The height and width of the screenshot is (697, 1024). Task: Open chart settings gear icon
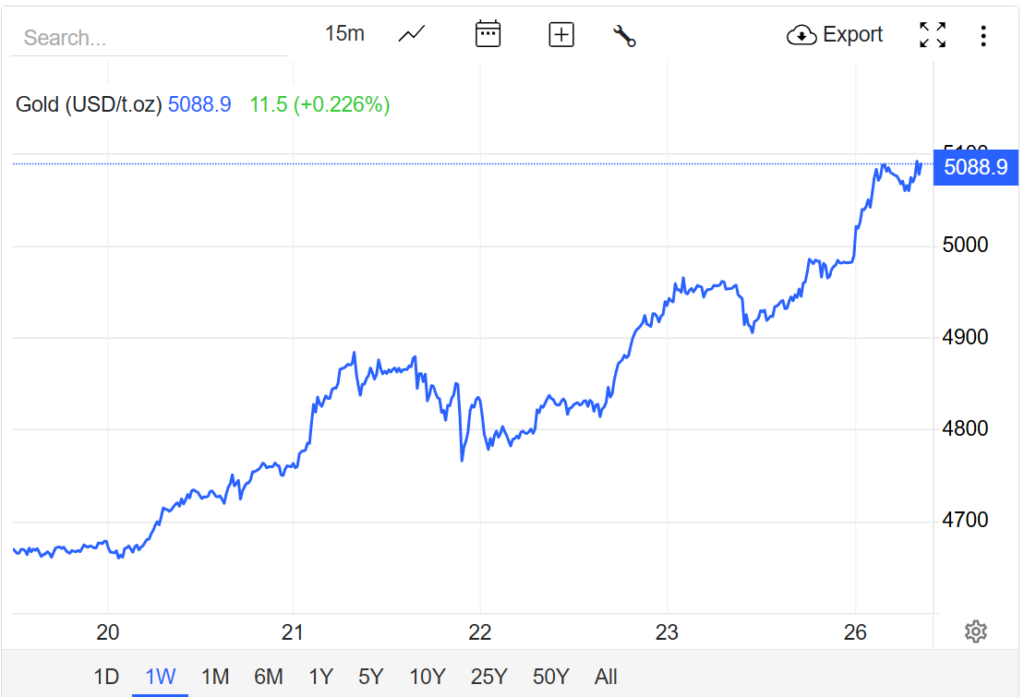pos(976,631)
